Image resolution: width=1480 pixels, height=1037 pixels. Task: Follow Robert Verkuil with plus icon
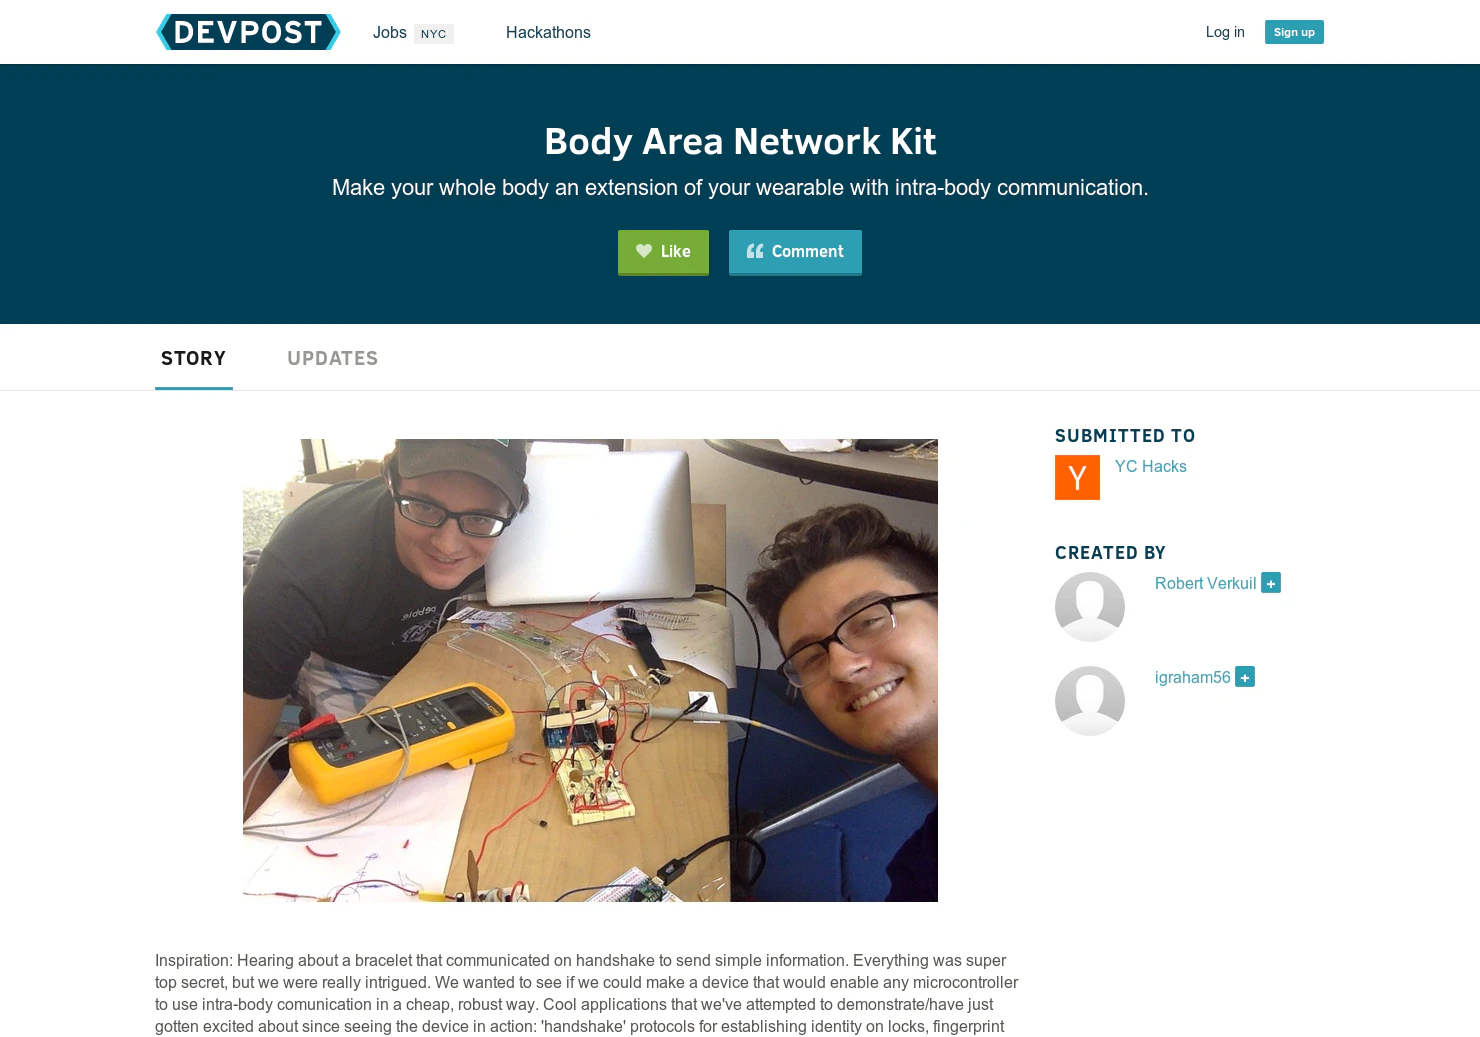(x=1271, y=583)
